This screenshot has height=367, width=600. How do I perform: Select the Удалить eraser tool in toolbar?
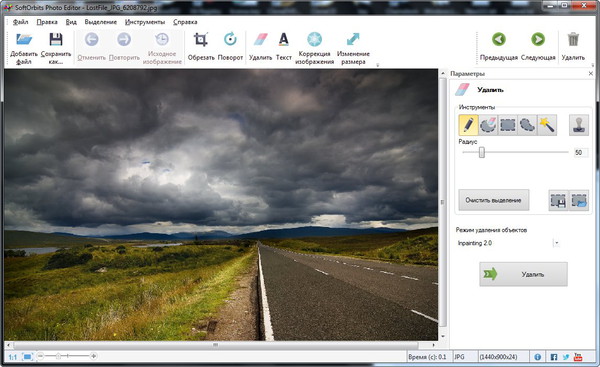(260, 39)
